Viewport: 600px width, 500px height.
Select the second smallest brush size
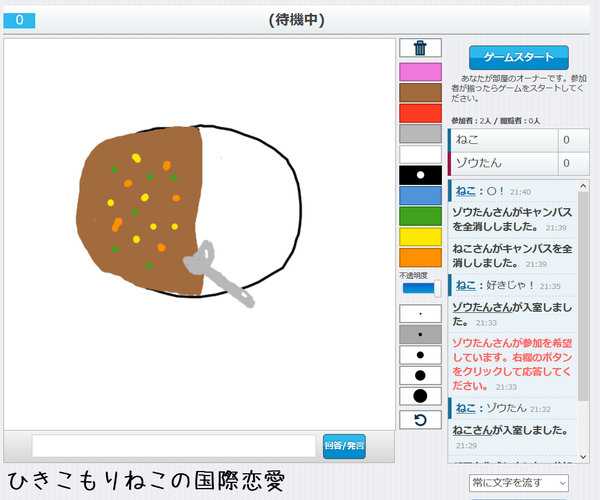tap(420, 334)
